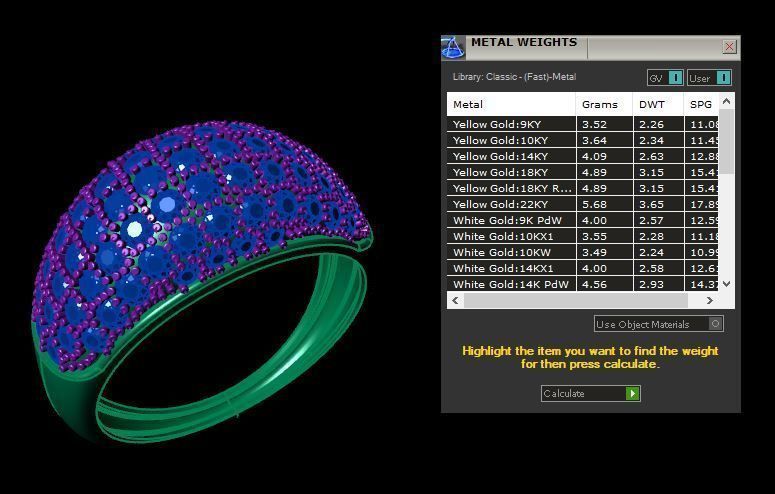775x494 pixels.
Task: Click the Calculate button
Action: point(591,393)
